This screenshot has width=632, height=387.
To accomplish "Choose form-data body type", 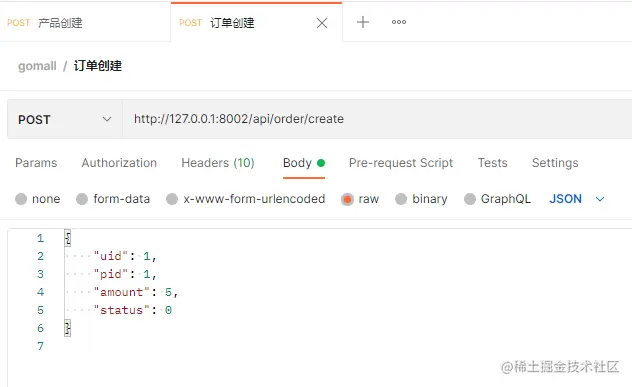I will pyautogui.click(x=82, y=199).
